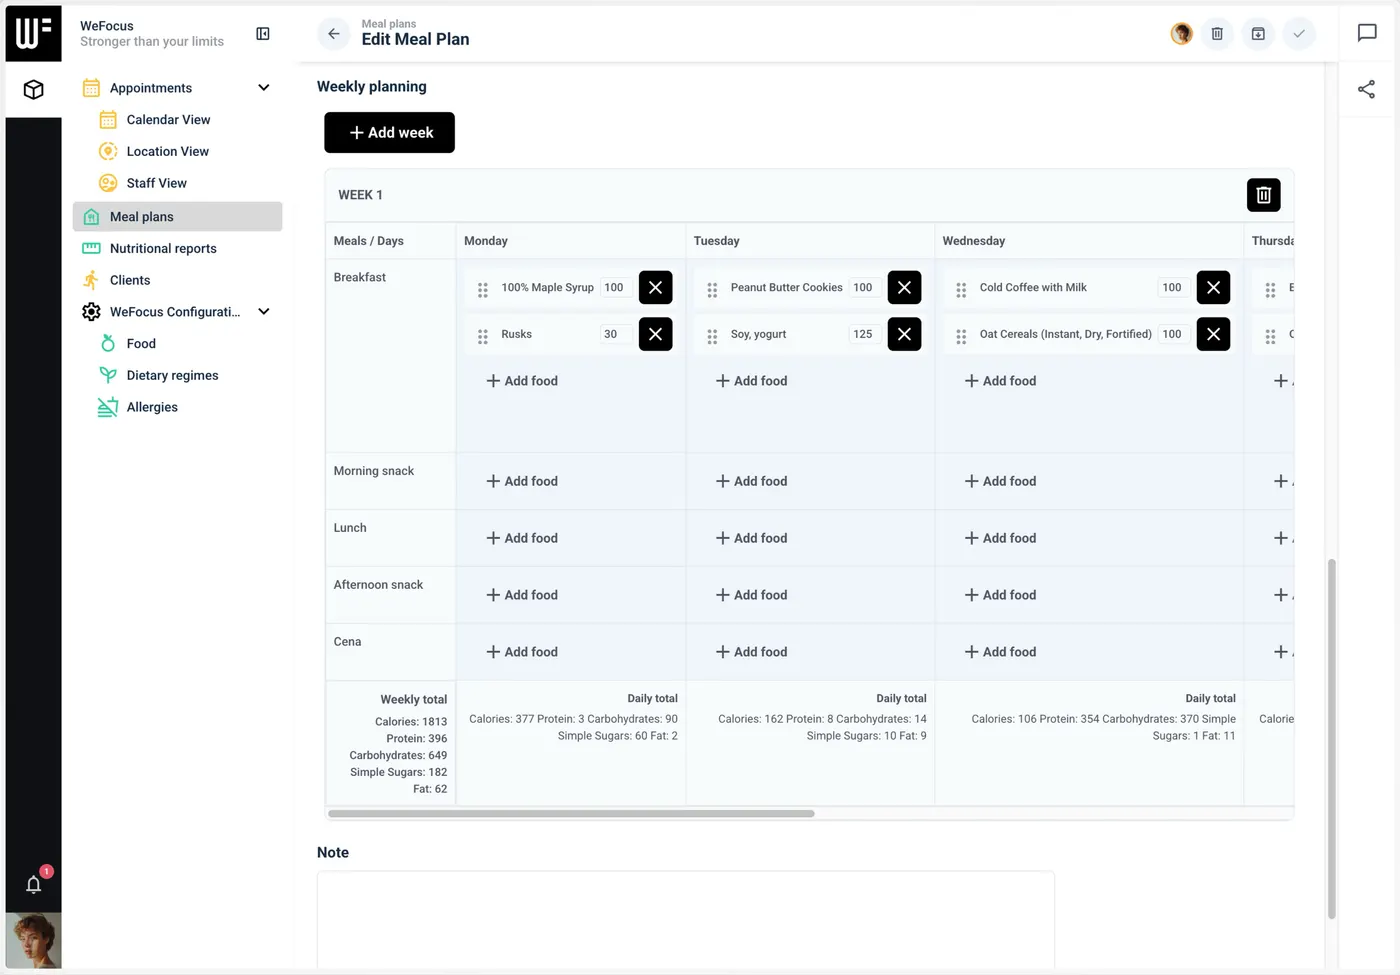Open Calendar View
Viewport: 1400px width, 975px height.
coord(168,120)
